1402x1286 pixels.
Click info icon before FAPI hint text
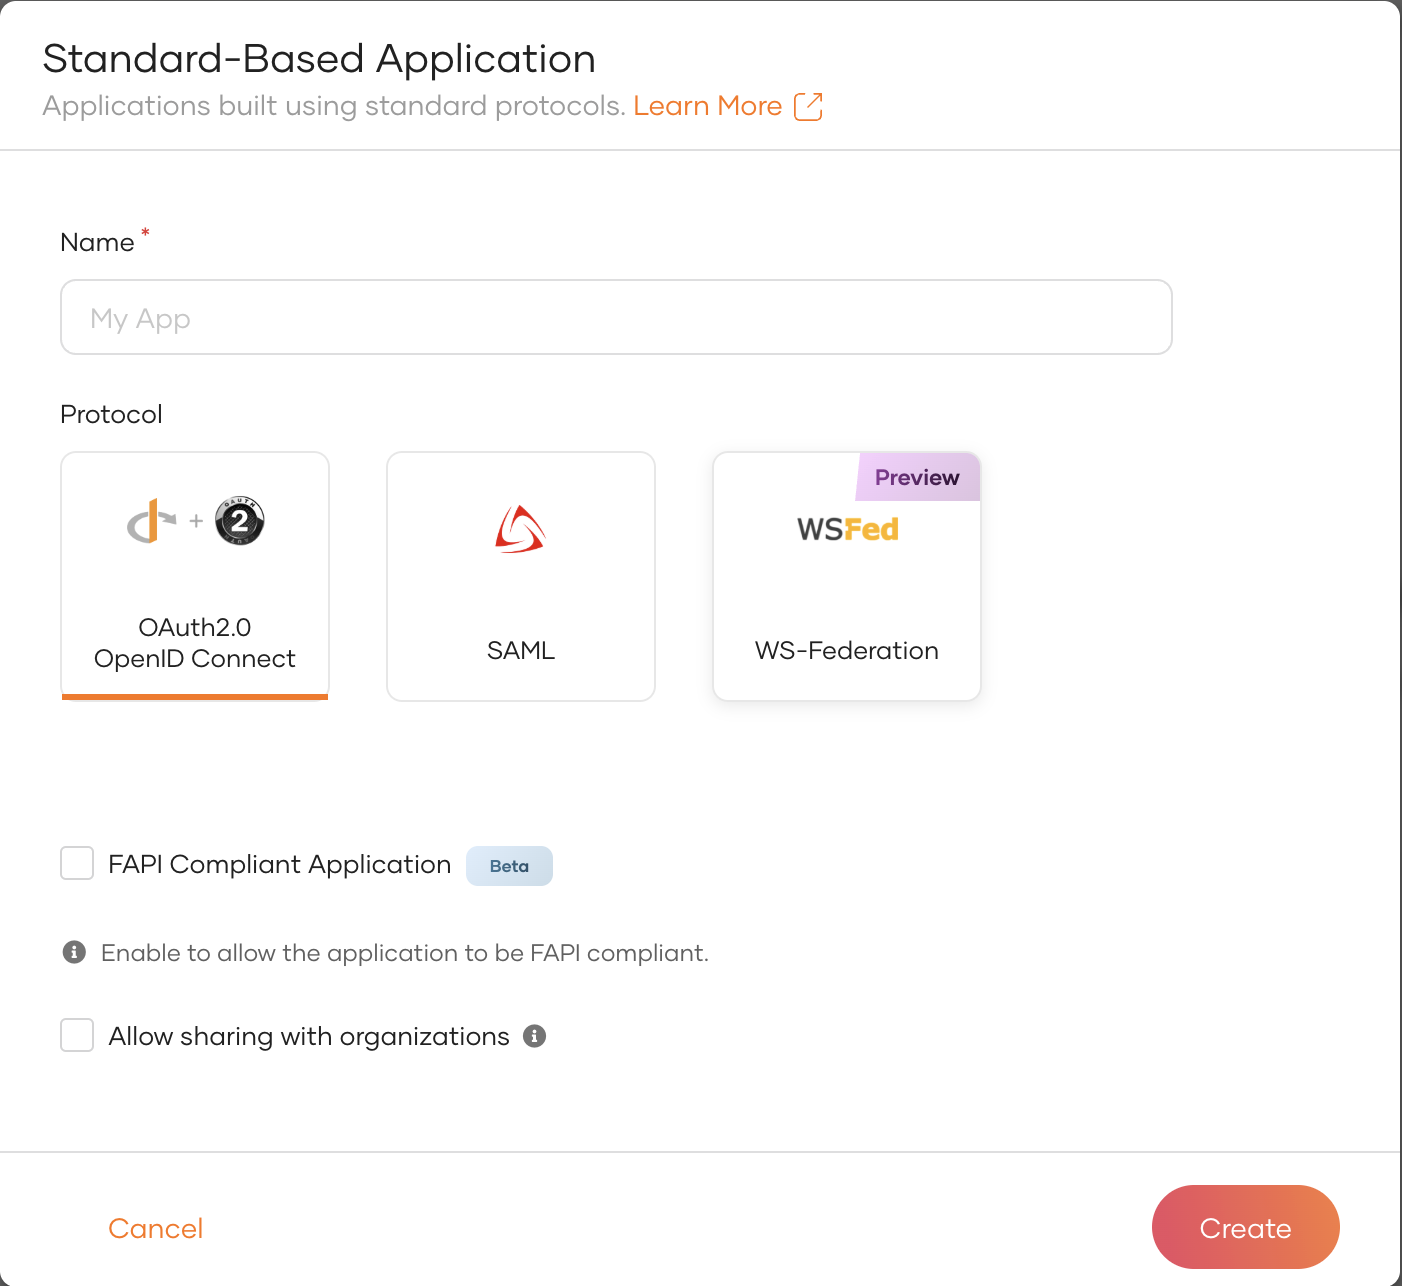click(74, 952)
